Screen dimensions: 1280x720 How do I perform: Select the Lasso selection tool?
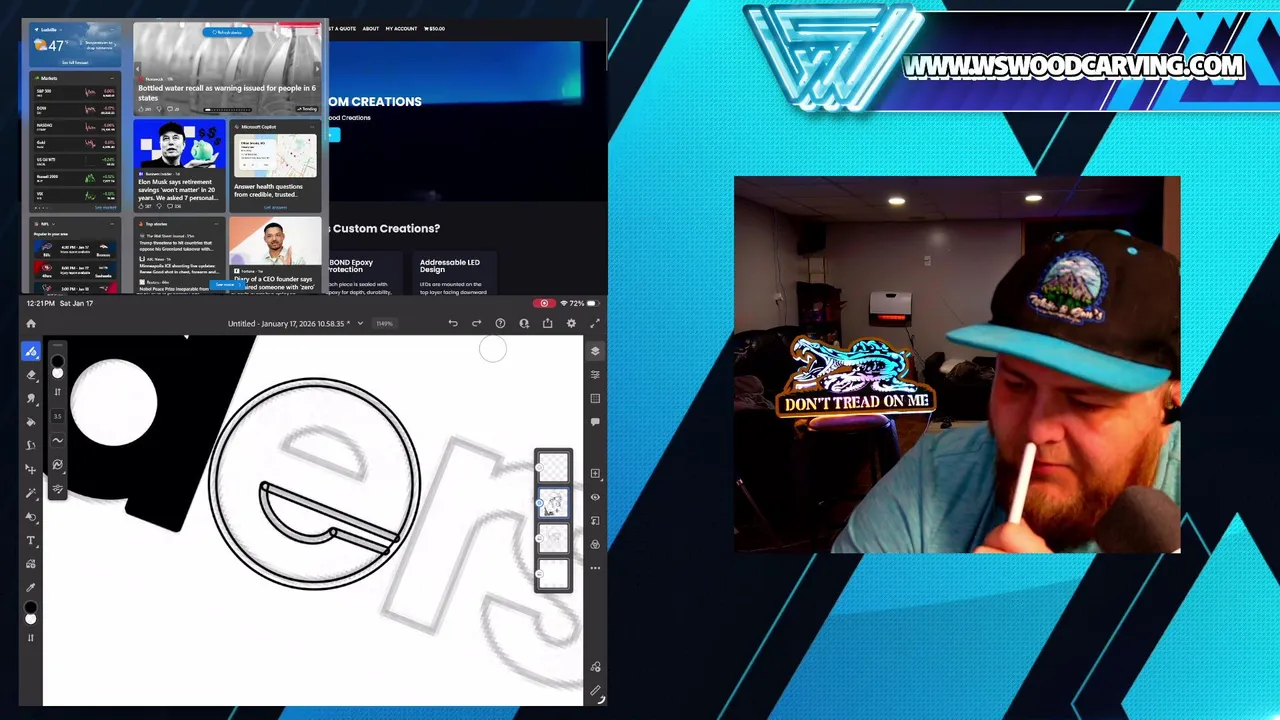(x=31, y=445)
